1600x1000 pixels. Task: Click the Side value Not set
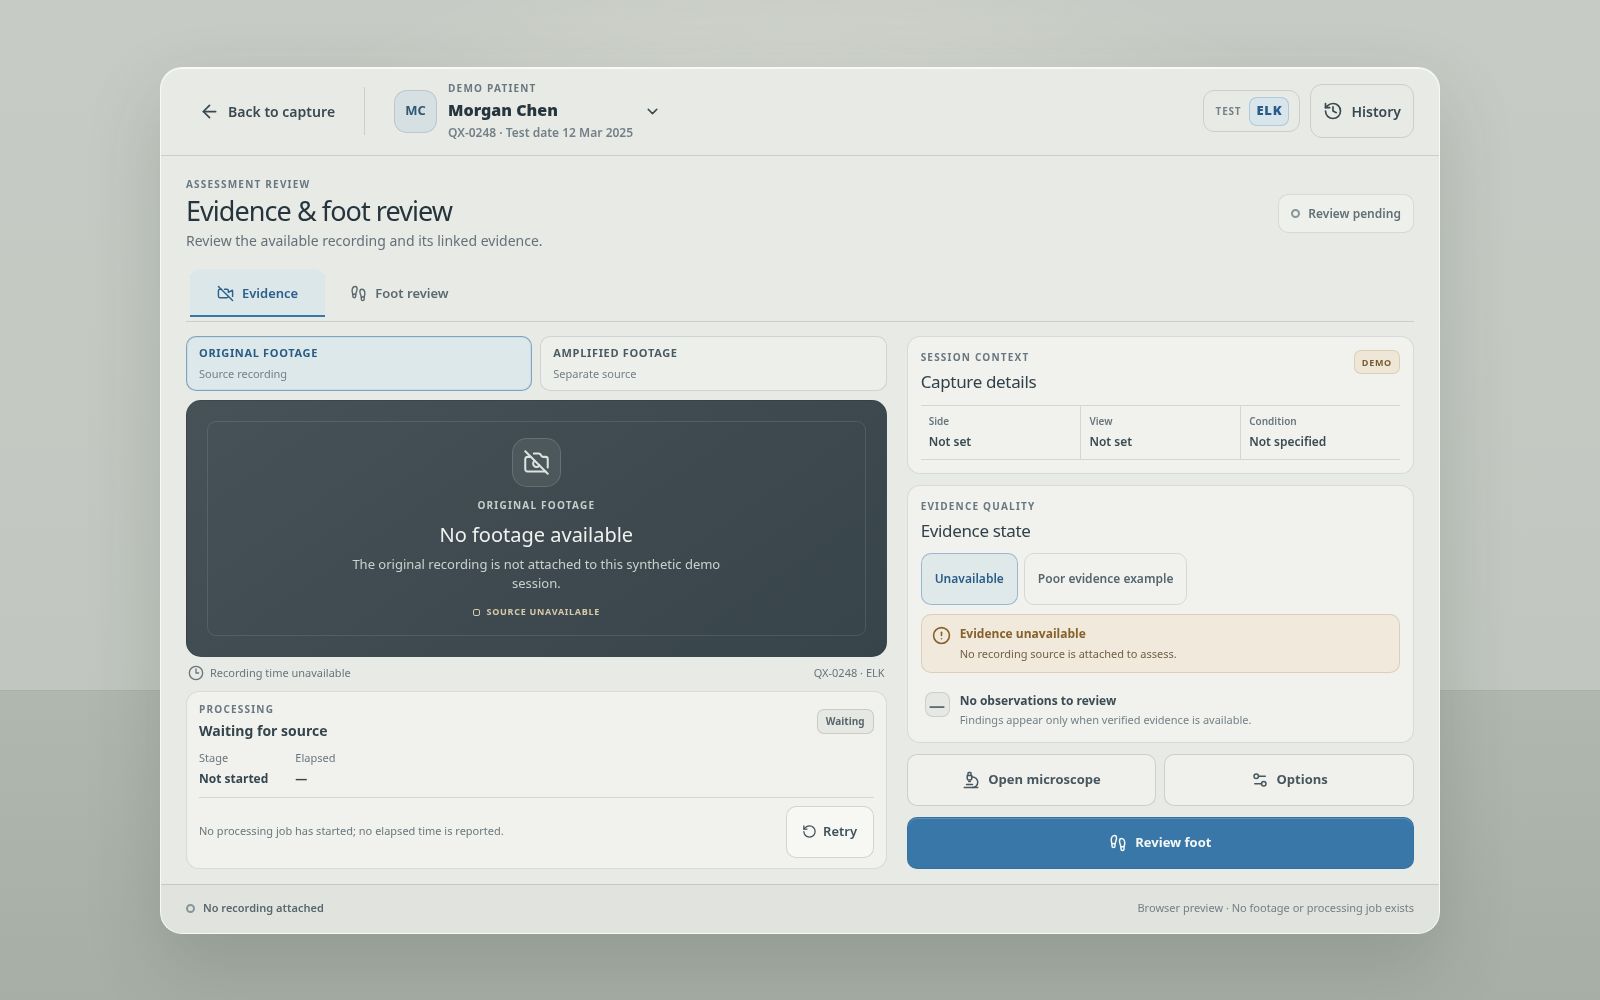click(950, 442)
